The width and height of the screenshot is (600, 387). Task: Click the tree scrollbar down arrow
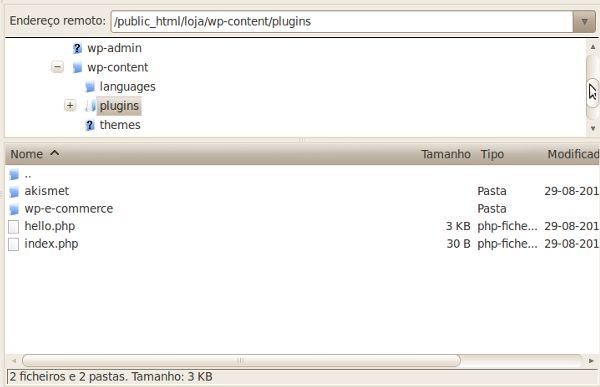[593, 129]
